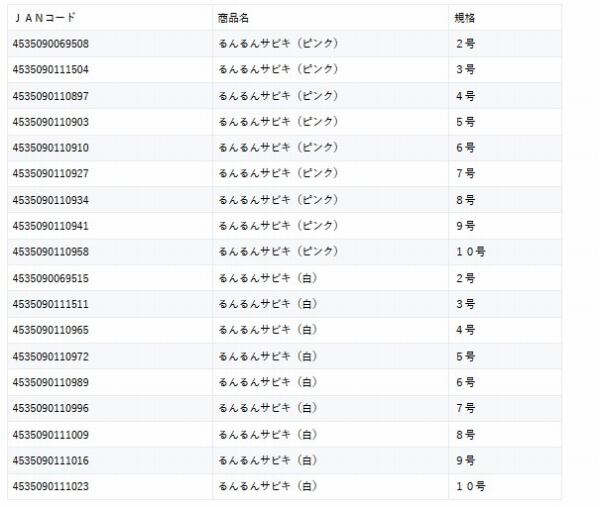Viewport: 600px width, 507px height.
Task: Select JAN code 4535090110941
Action: tap(51, 226)
